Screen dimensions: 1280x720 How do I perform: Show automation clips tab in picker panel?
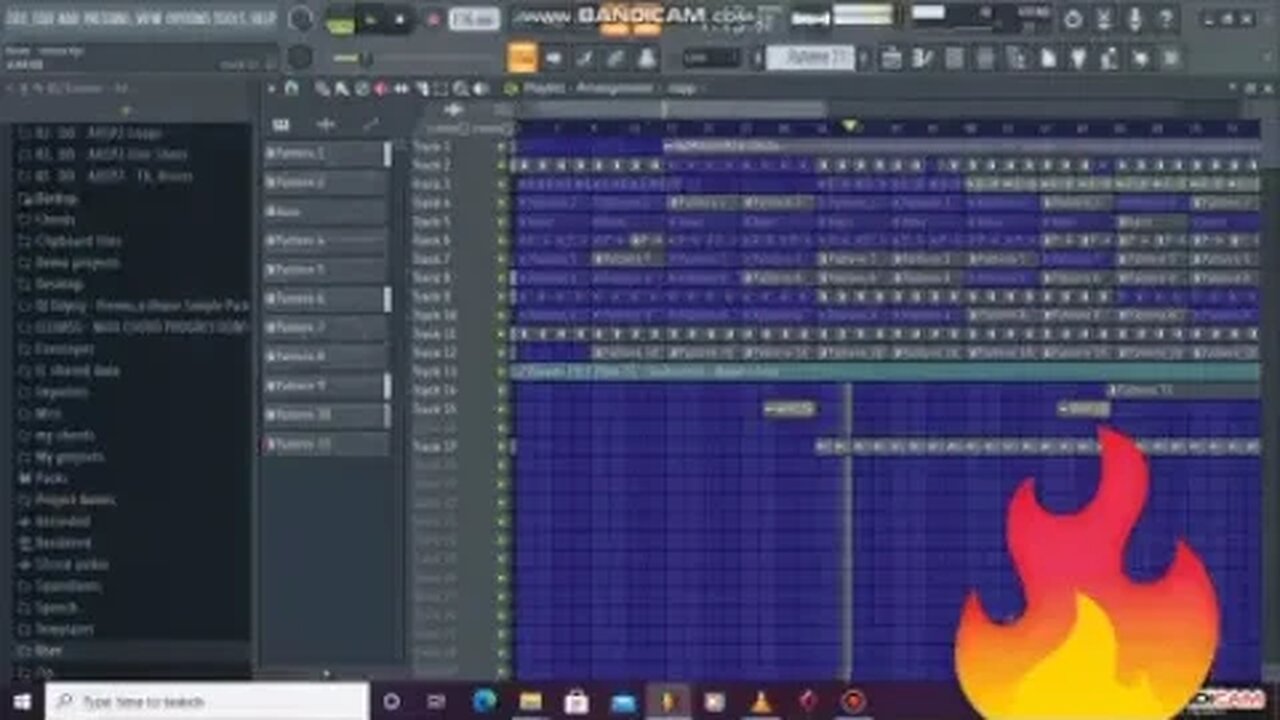pos(371,124)
